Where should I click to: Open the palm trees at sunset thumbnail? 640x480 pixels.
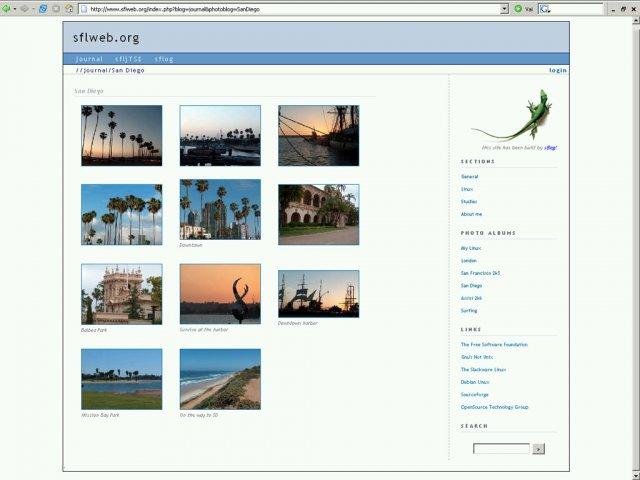(122, 136)
